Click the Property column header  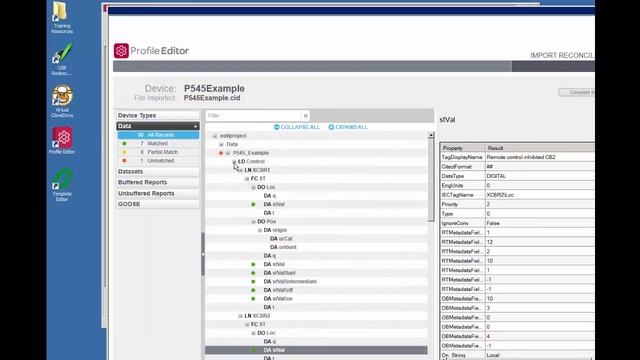pos(463,148)
